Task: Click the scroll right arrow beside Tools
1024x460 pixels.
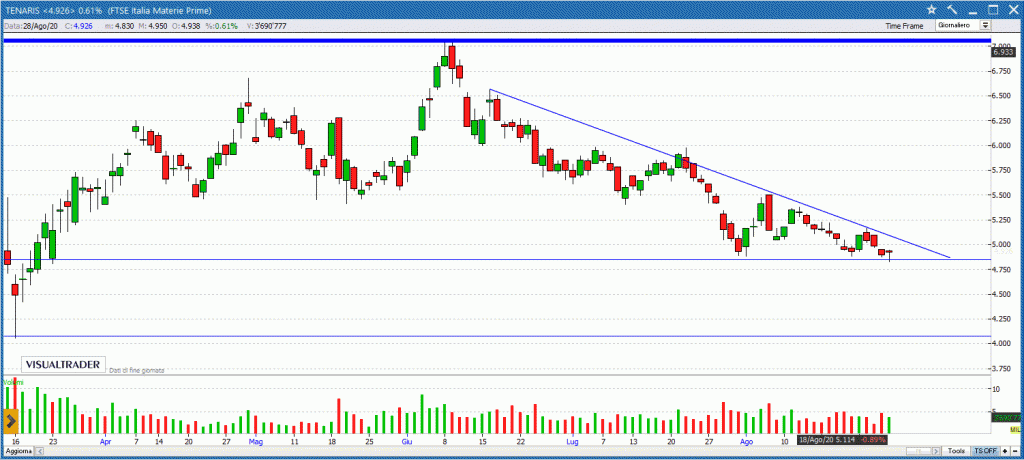Action: click(936, 452)
